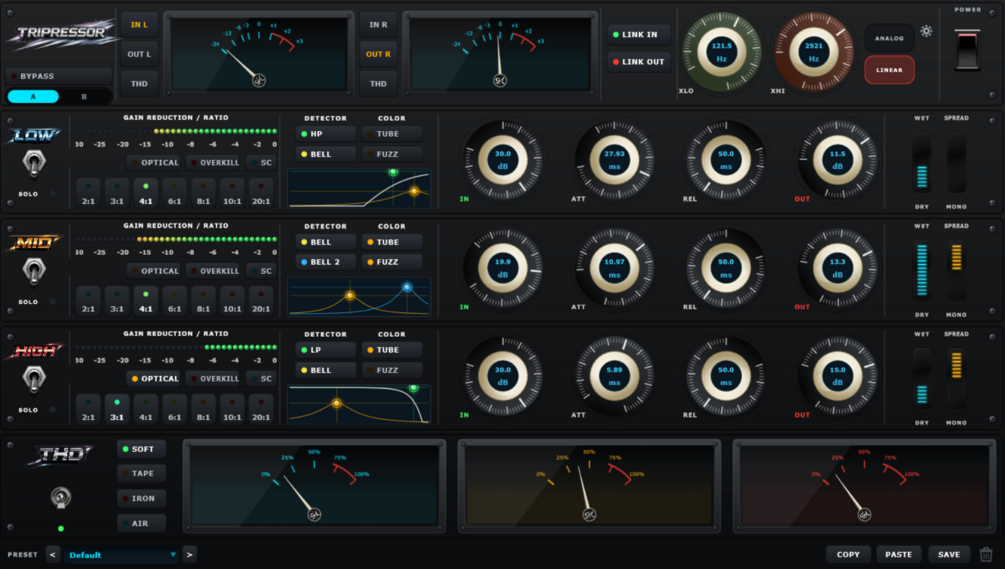Select the OUT L meter source
Screen dimensions: 1005x569
(x=139, y=54)
